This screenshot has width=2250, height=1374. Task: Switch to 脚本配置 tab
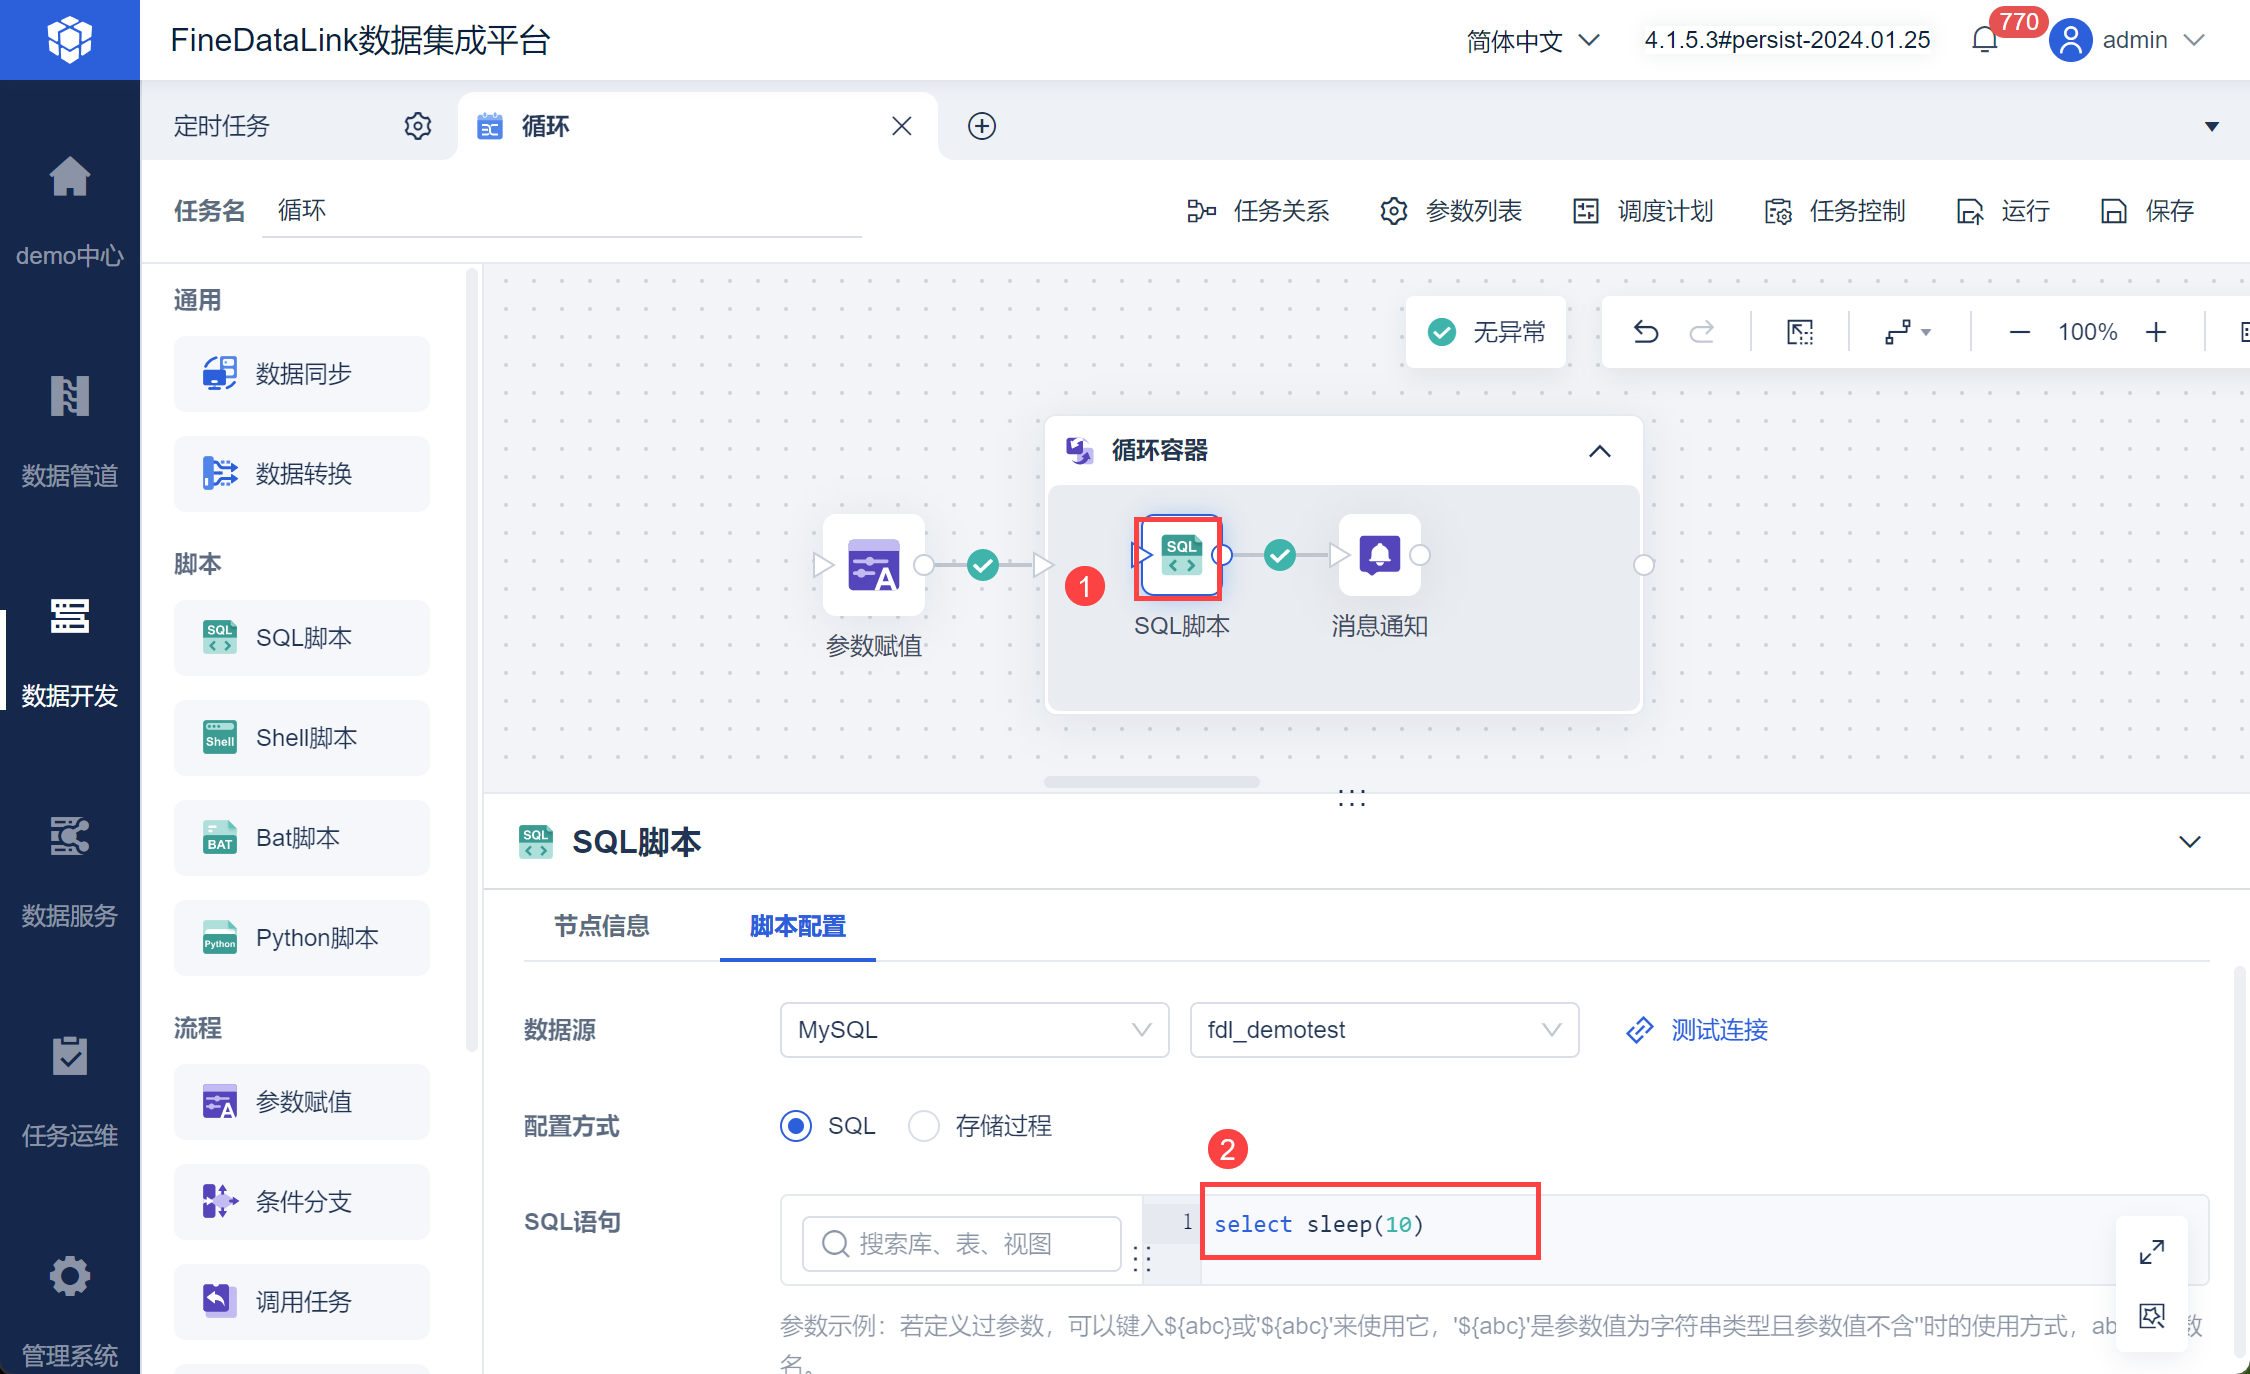pos(797,926)
